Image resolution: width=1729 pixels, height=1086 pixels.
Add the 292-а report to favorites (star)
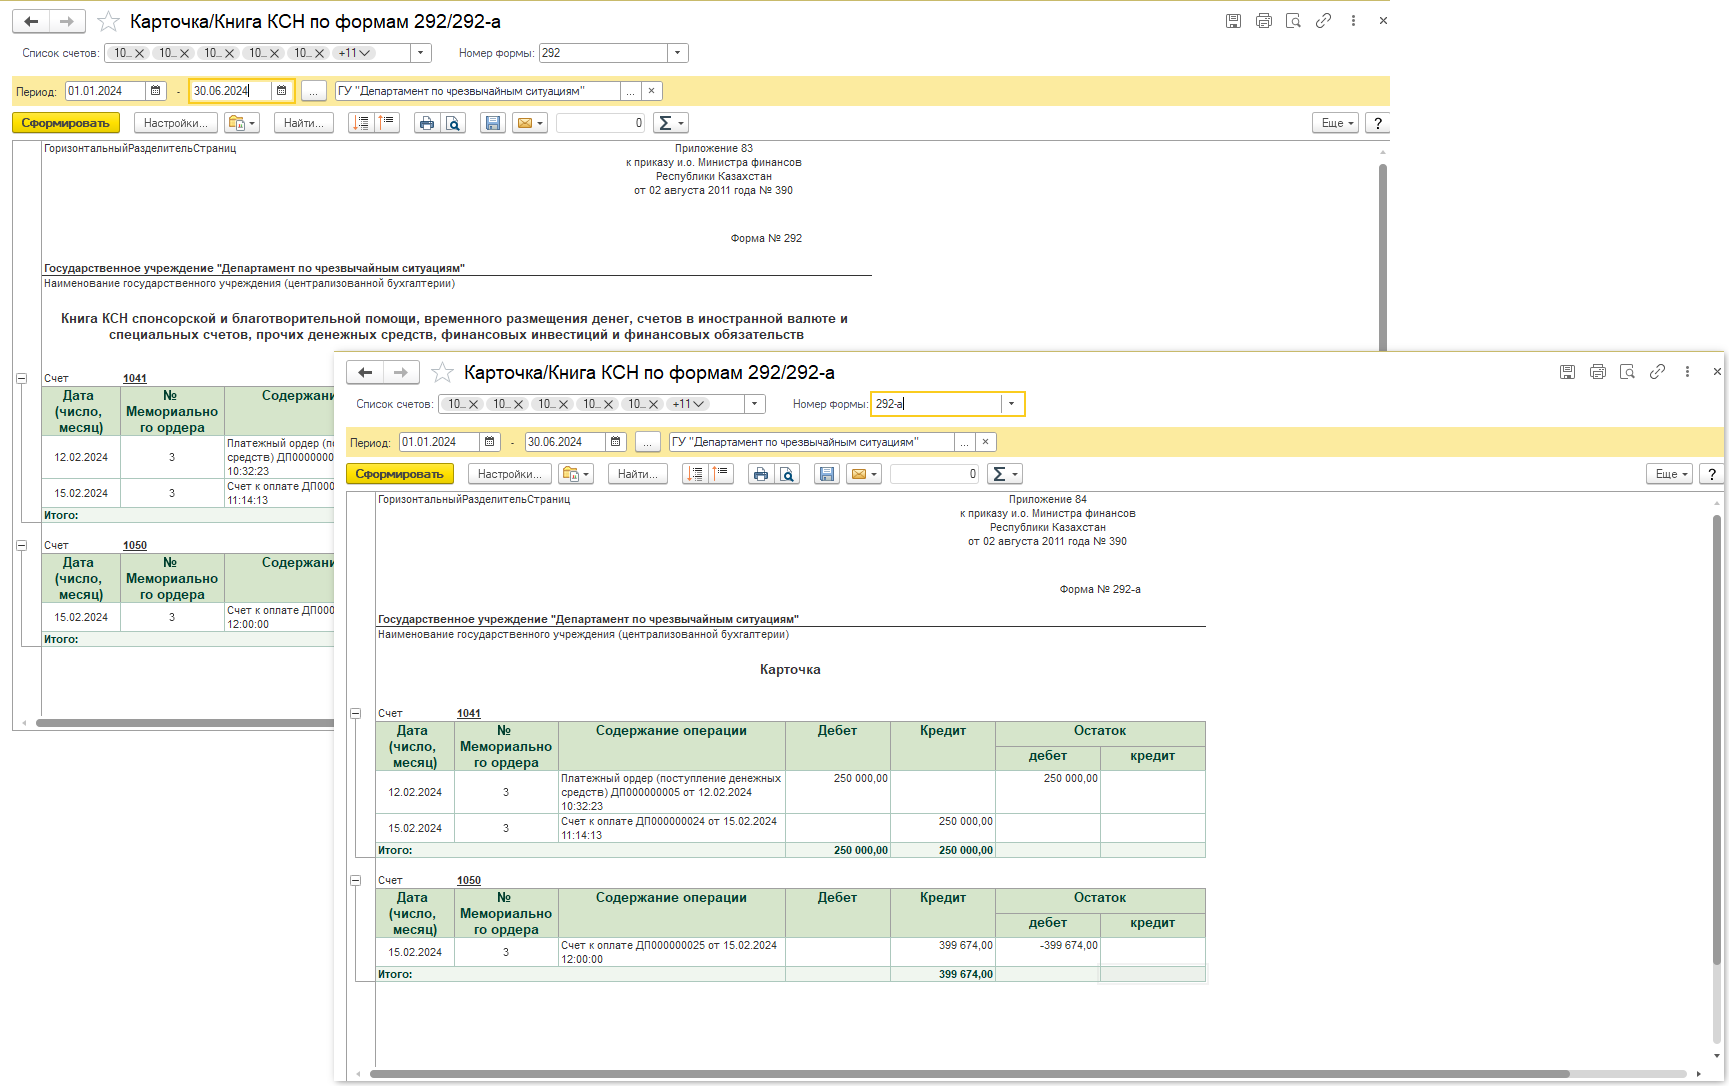pos(442,373)
